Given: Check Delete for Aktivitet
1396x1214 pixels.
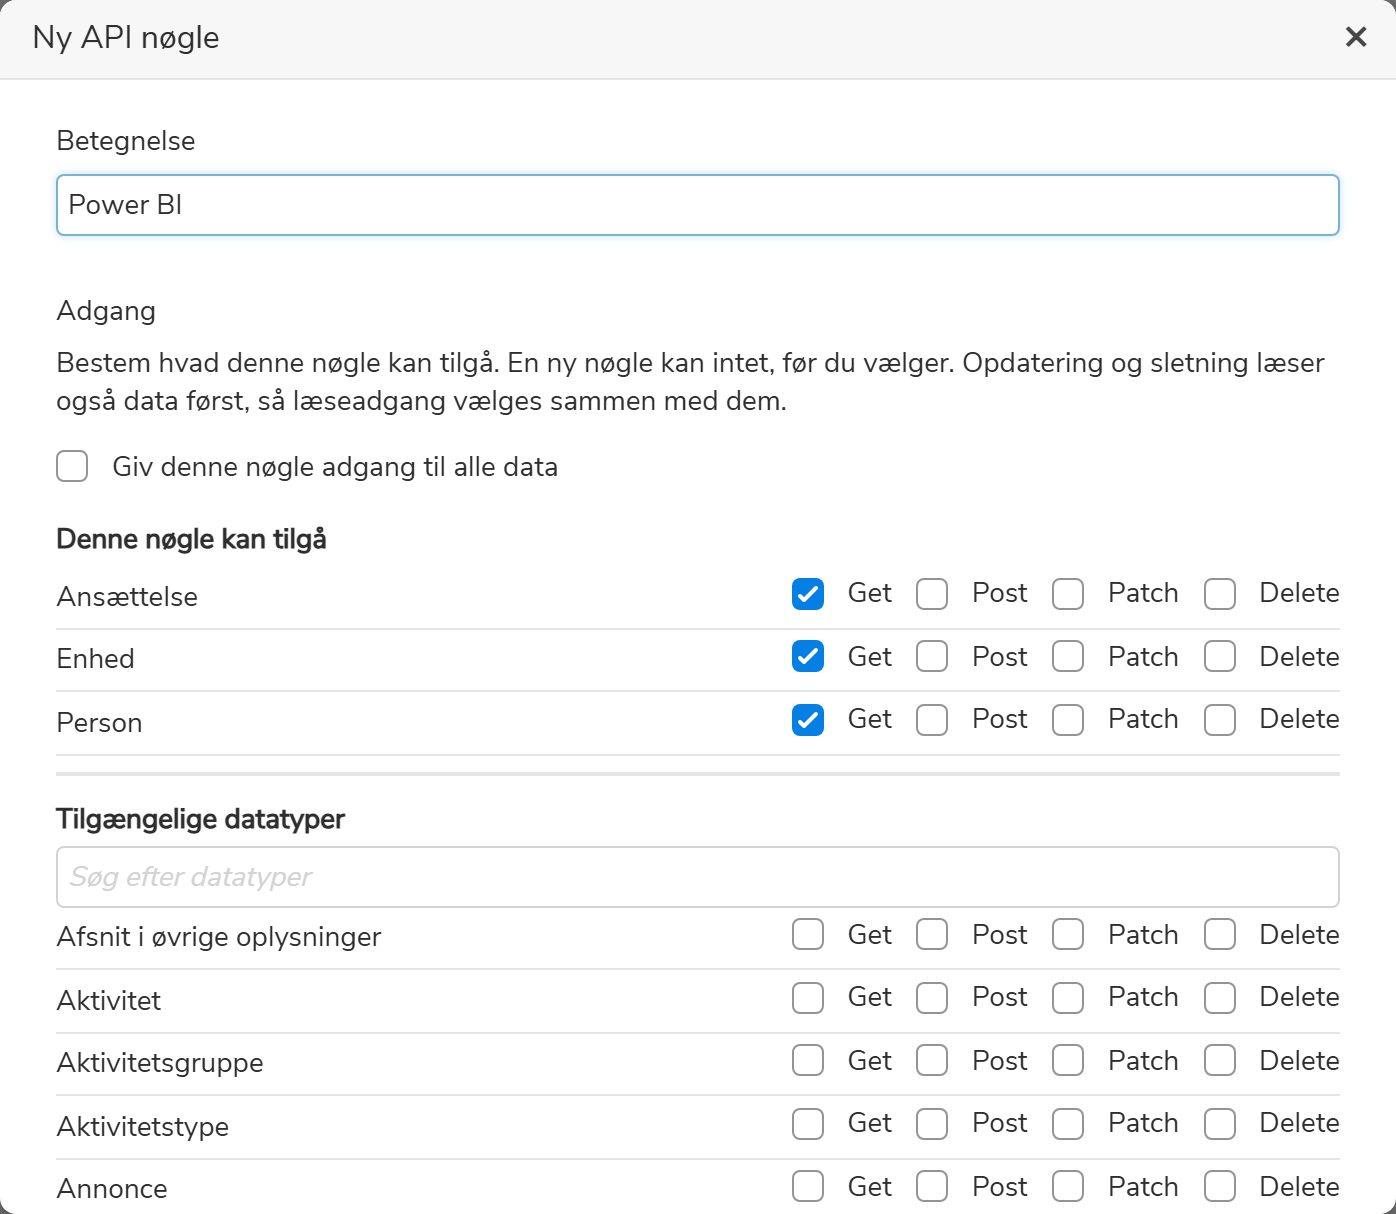Looking at the screenshot, I should (x=1220, y=998).
